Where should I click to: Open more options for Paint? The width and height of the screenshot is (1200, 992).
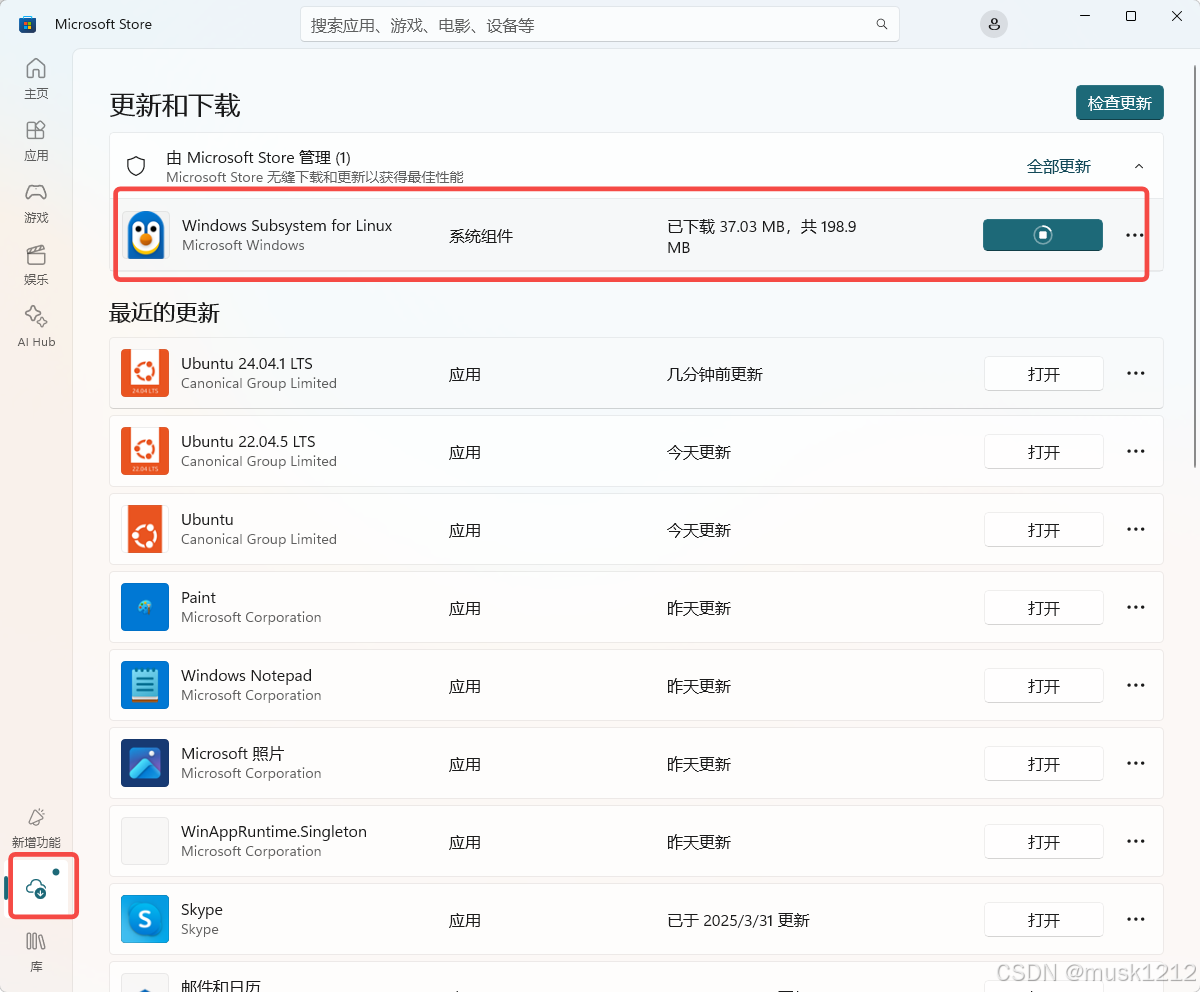tap(1135, 607)
